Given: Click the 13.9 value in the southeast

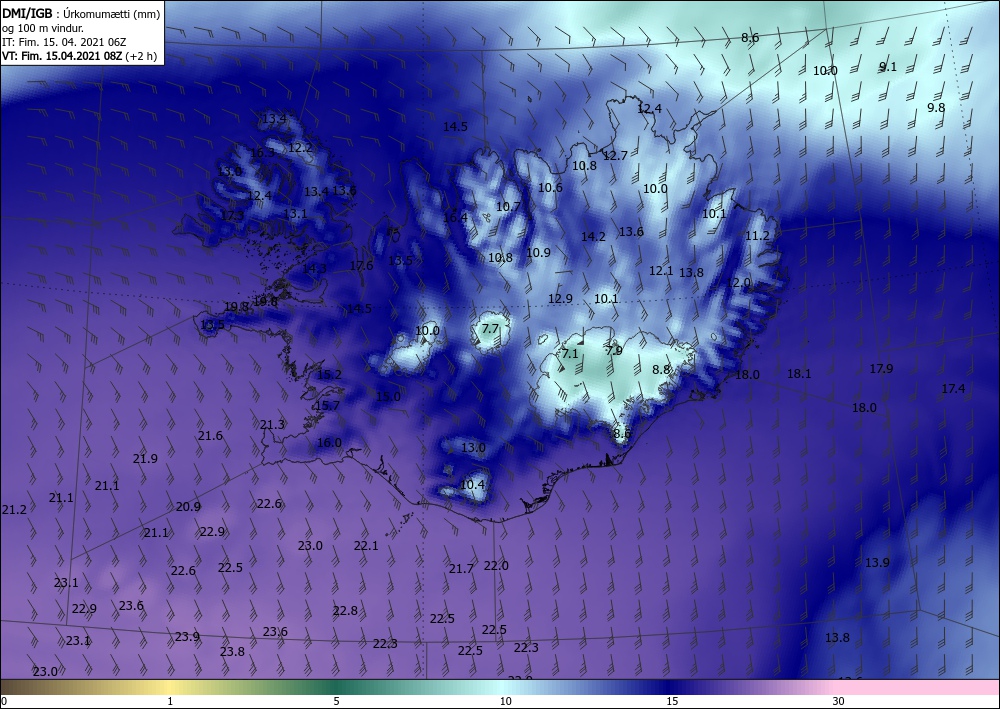Looking at the screenshot, I should [877, 562].
